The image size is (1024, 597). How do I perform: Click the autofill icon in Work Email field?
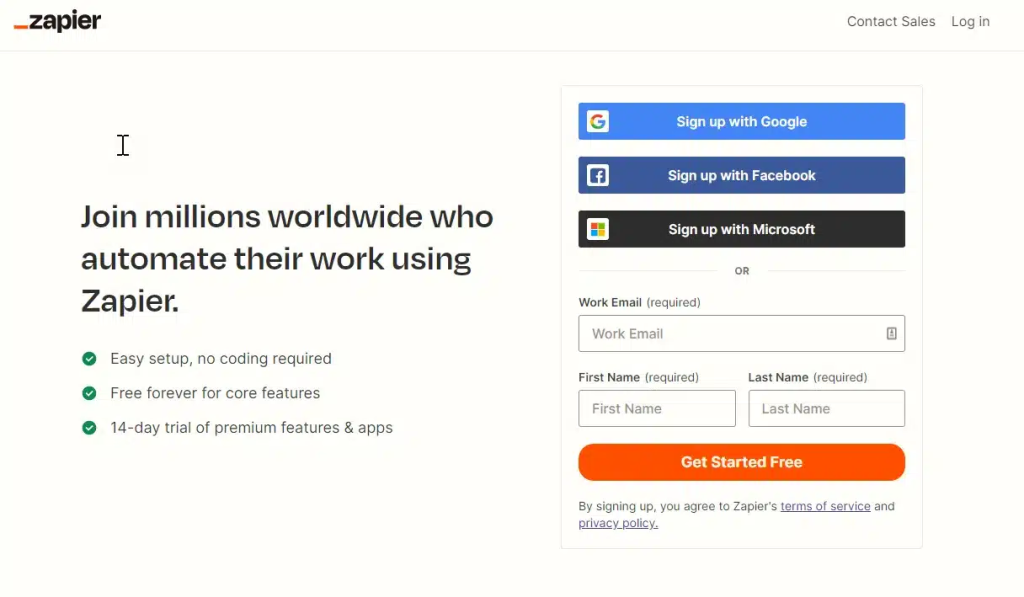pos(891,334)
